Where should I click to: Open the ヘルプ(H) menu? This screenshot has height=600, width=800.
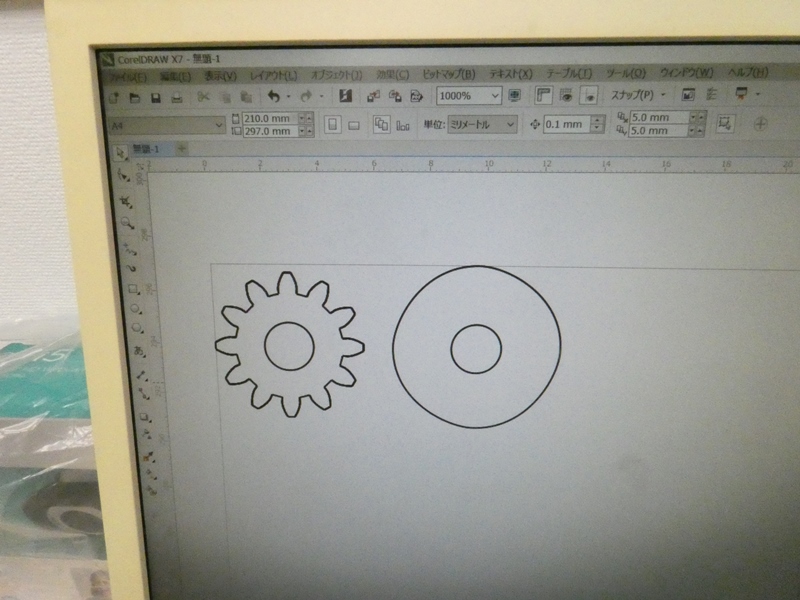tap(747, 72)
